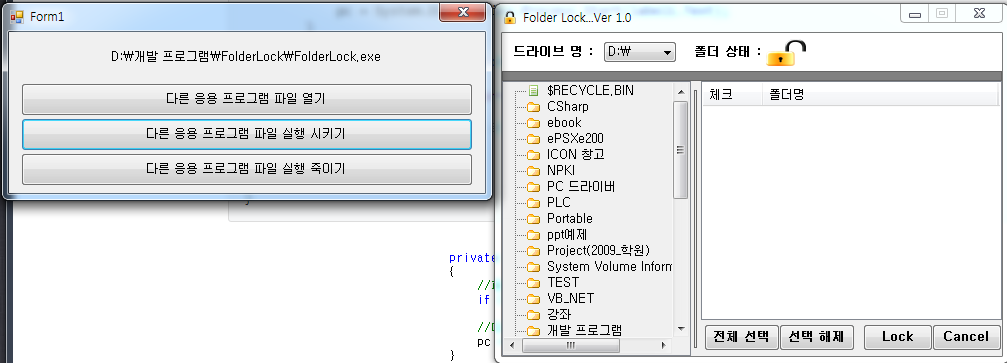
Task: Click 다른 응용 프로그램 파일 실행 시키기 button
Action: (247, 134)
